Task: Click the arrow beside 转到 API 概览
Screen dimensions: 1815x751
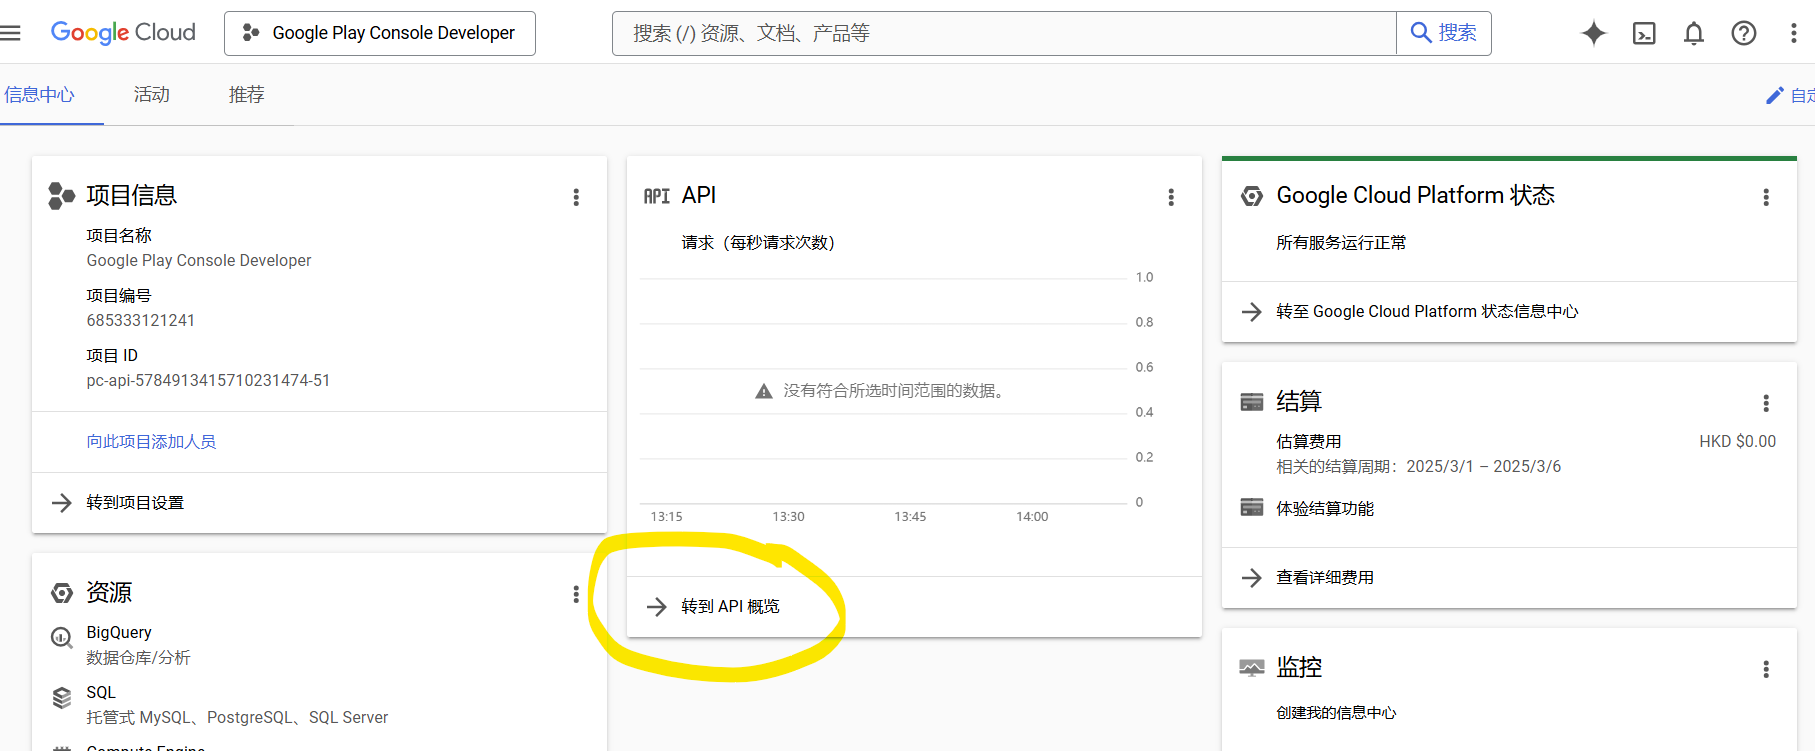Action: 657,607
